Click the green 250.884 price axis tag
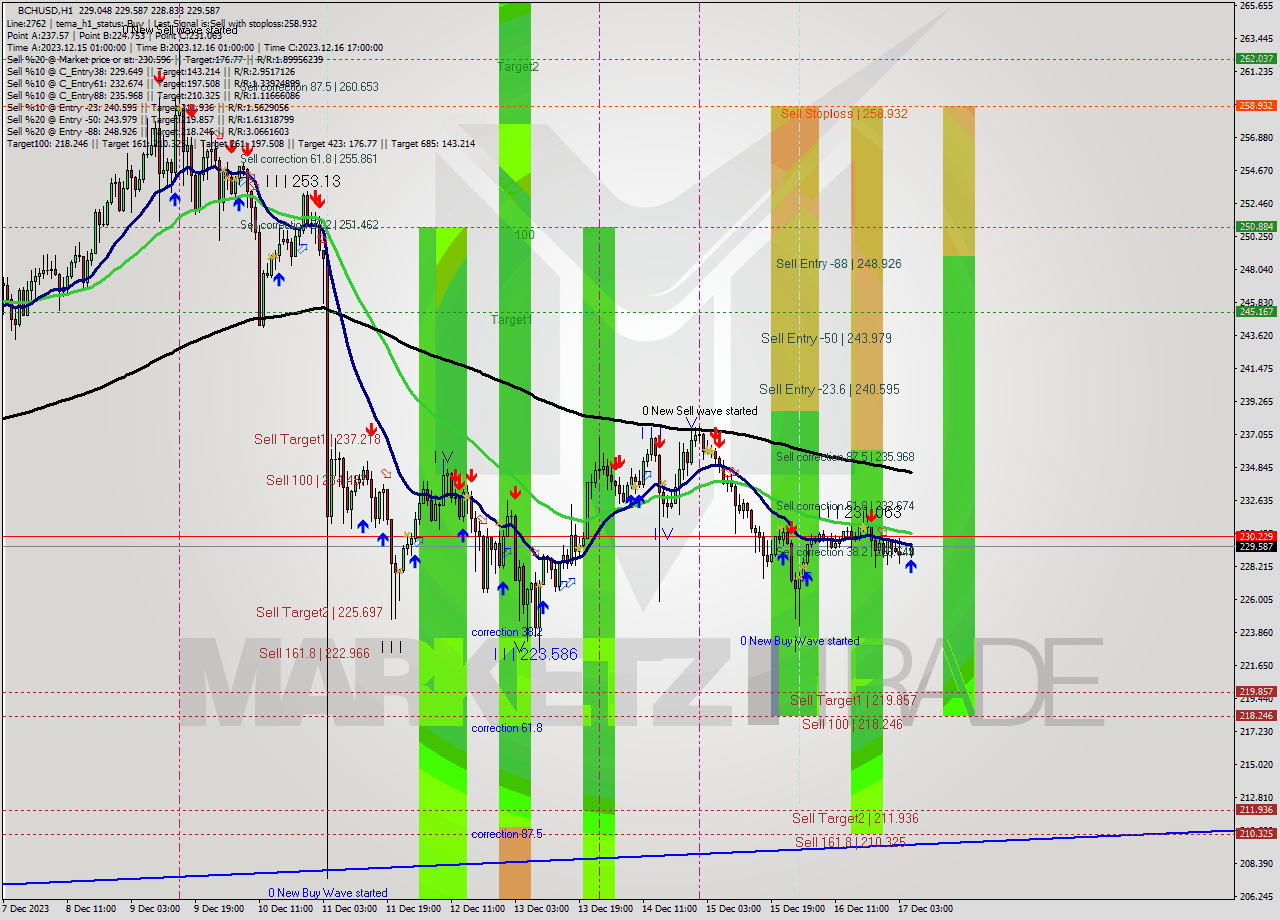Image resolution: width=1280 pixels, height=920 pixels. (x=1256, y=227)
